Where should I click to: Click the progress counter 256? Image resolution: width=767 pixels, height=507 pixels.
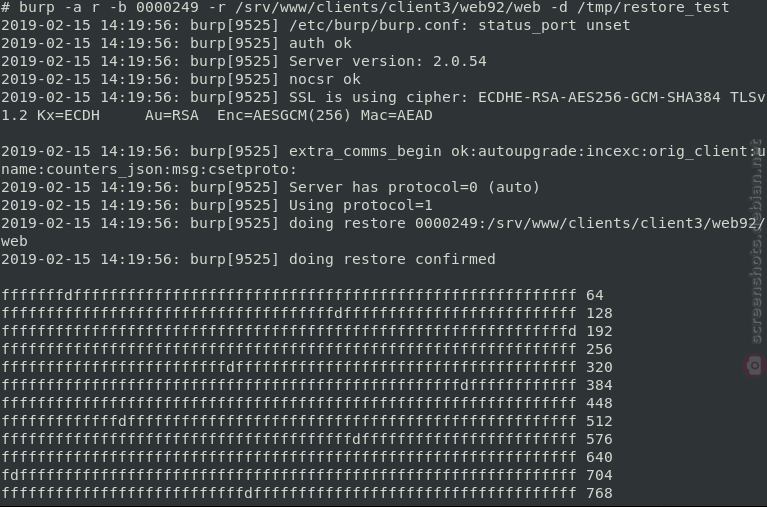click(x=599, y=349)
